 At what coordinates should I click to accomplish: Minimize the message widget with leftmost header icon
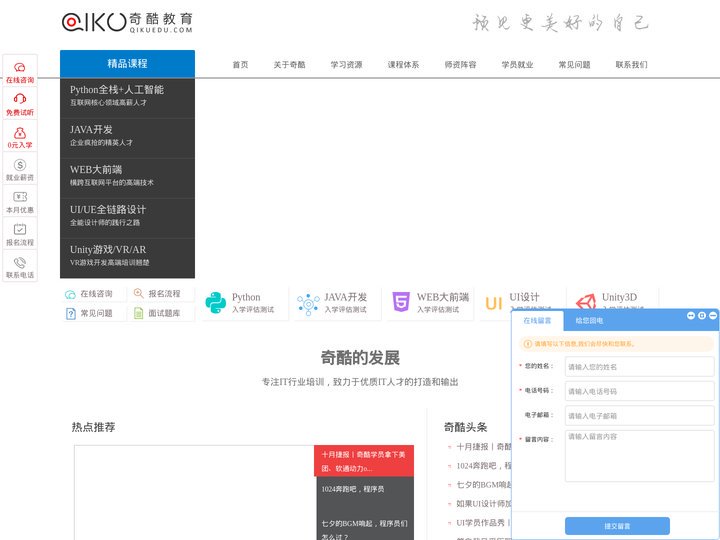click(x=691, y=315)
